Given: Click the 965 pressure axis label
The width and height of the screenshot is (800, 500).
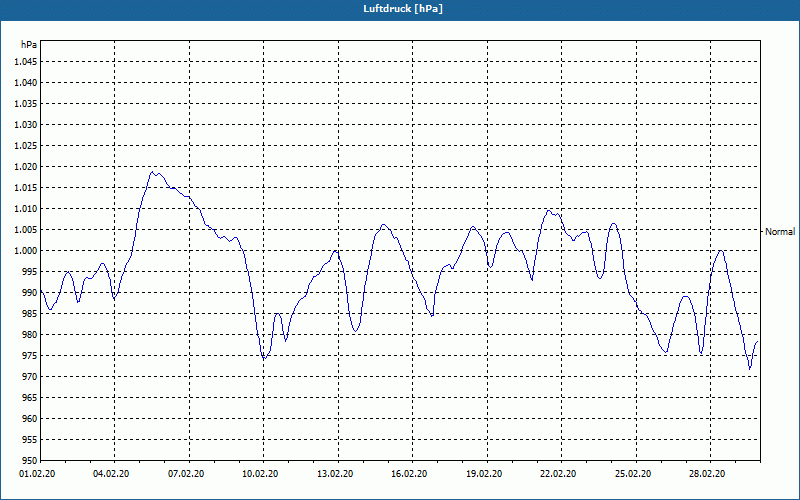Looking at the screenshot, I should pyautogui.click(x=30, y=397).
